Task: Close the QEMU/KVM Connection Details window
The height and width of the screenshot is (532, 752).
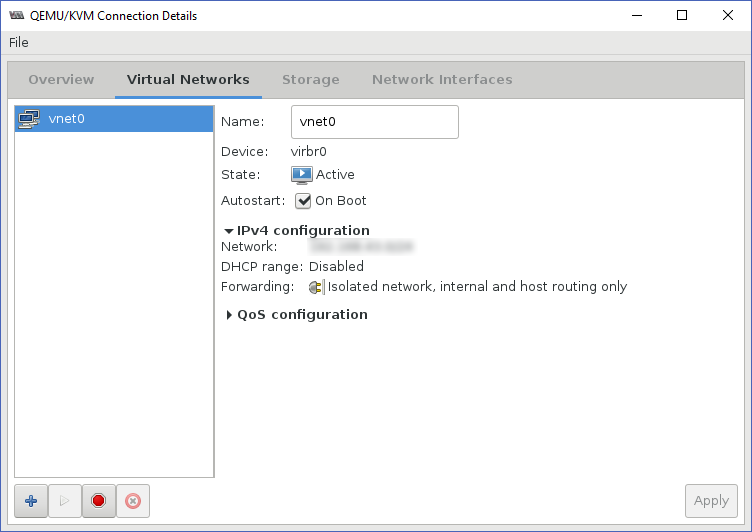Action: 728,15
